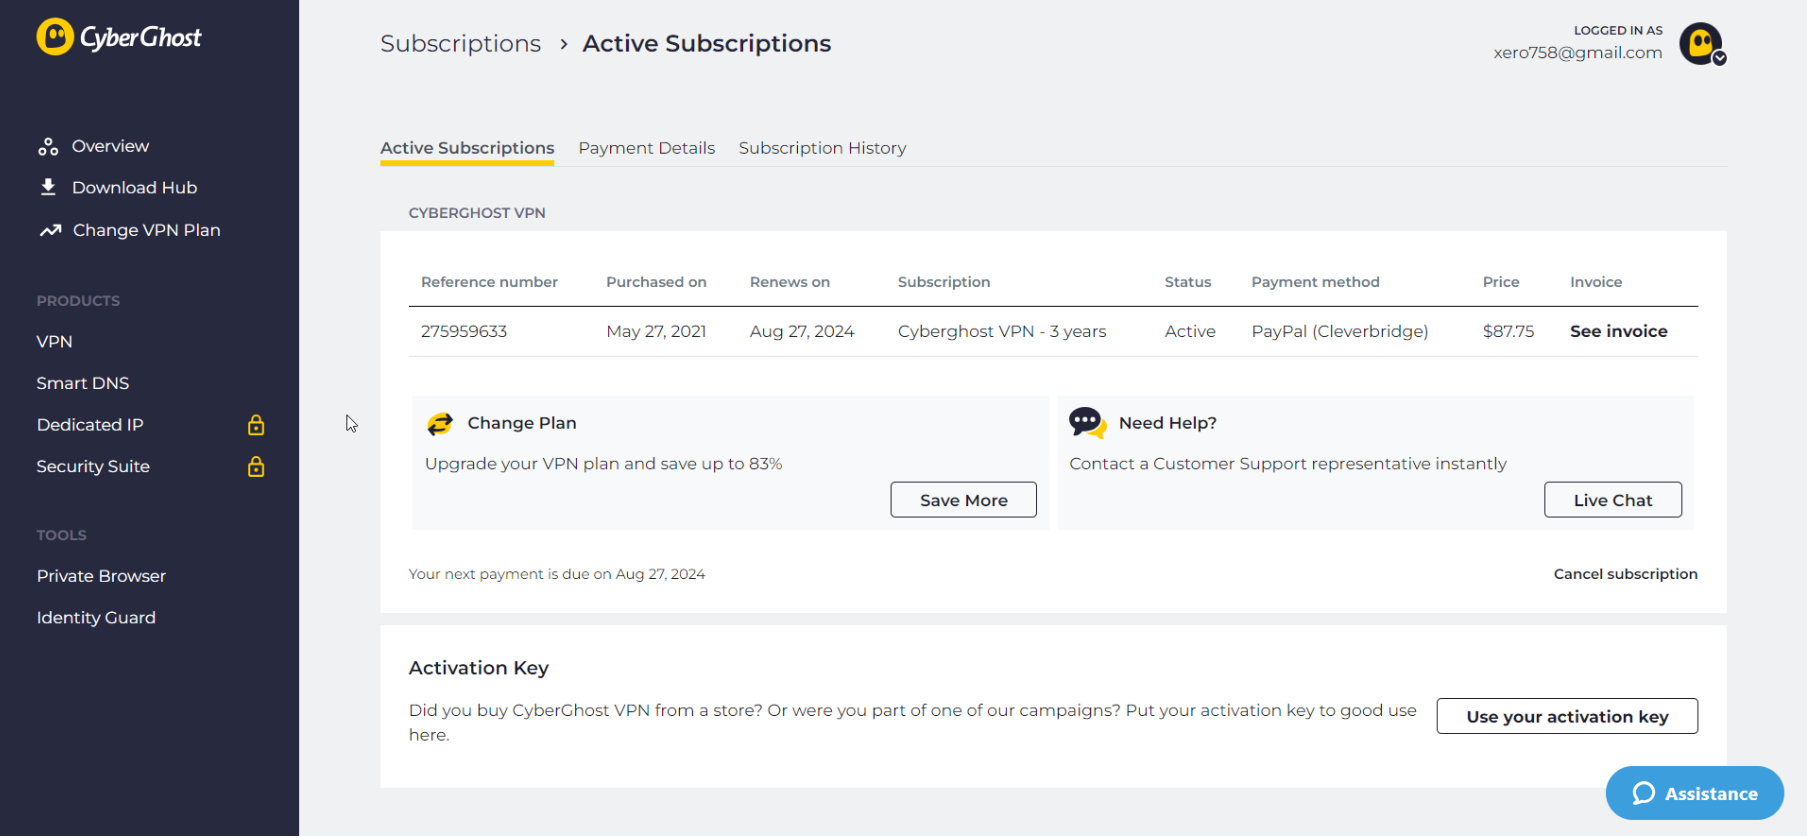Screen dimensions: 1807x838
Task: Click reference number 275959633
Action: [464, 331]
